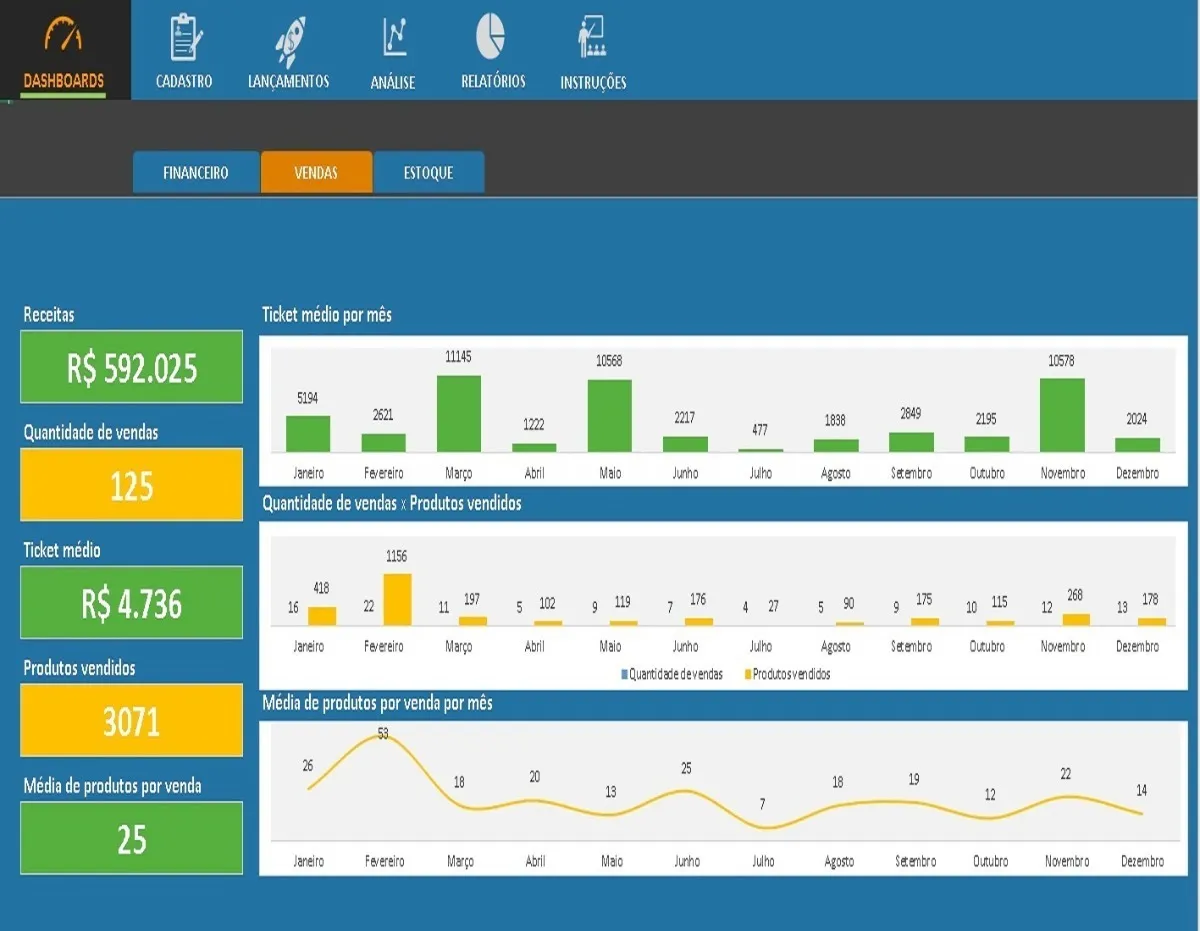Viewport: 1200px width, 931px height.
Task: Click the Média de produtos 25 card
Action: coord(131,838)
